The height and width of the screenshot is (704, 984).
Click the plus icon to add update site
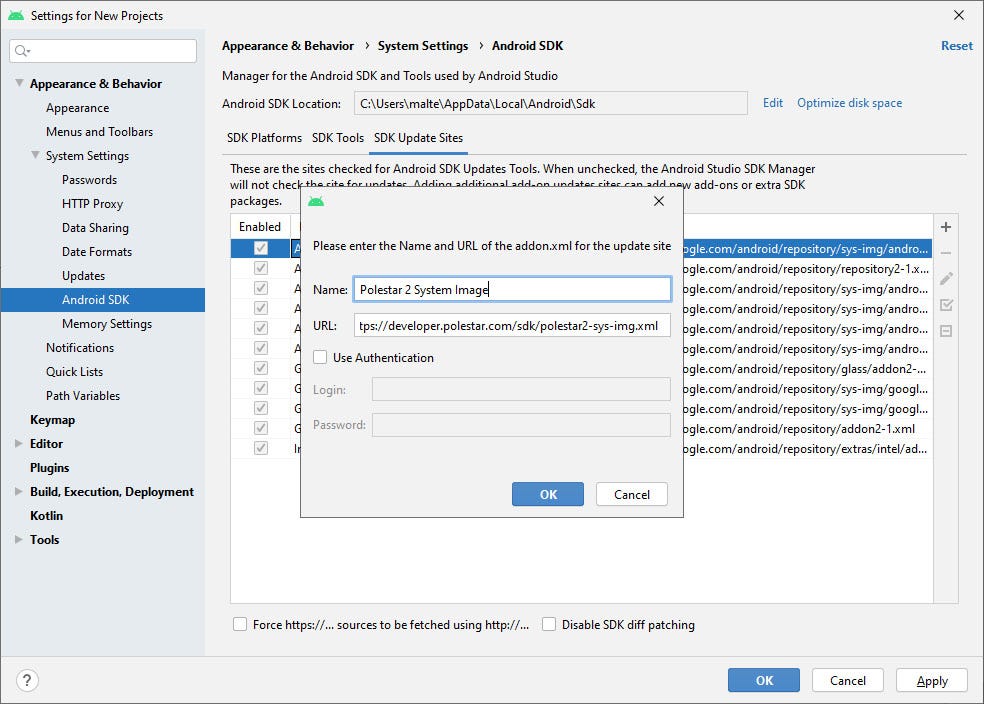pos(946,227)
